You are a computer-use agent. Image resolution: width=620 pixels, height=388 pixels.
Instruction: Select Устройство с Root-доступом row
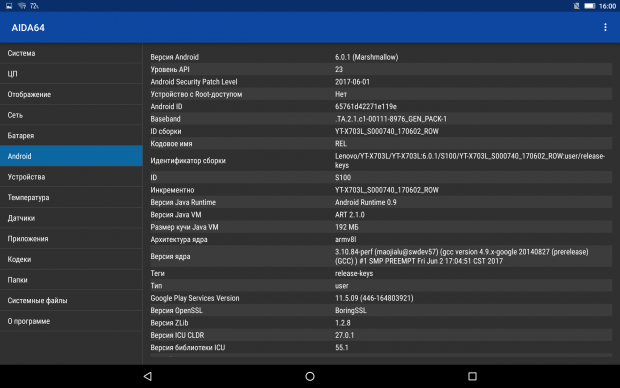381,94
